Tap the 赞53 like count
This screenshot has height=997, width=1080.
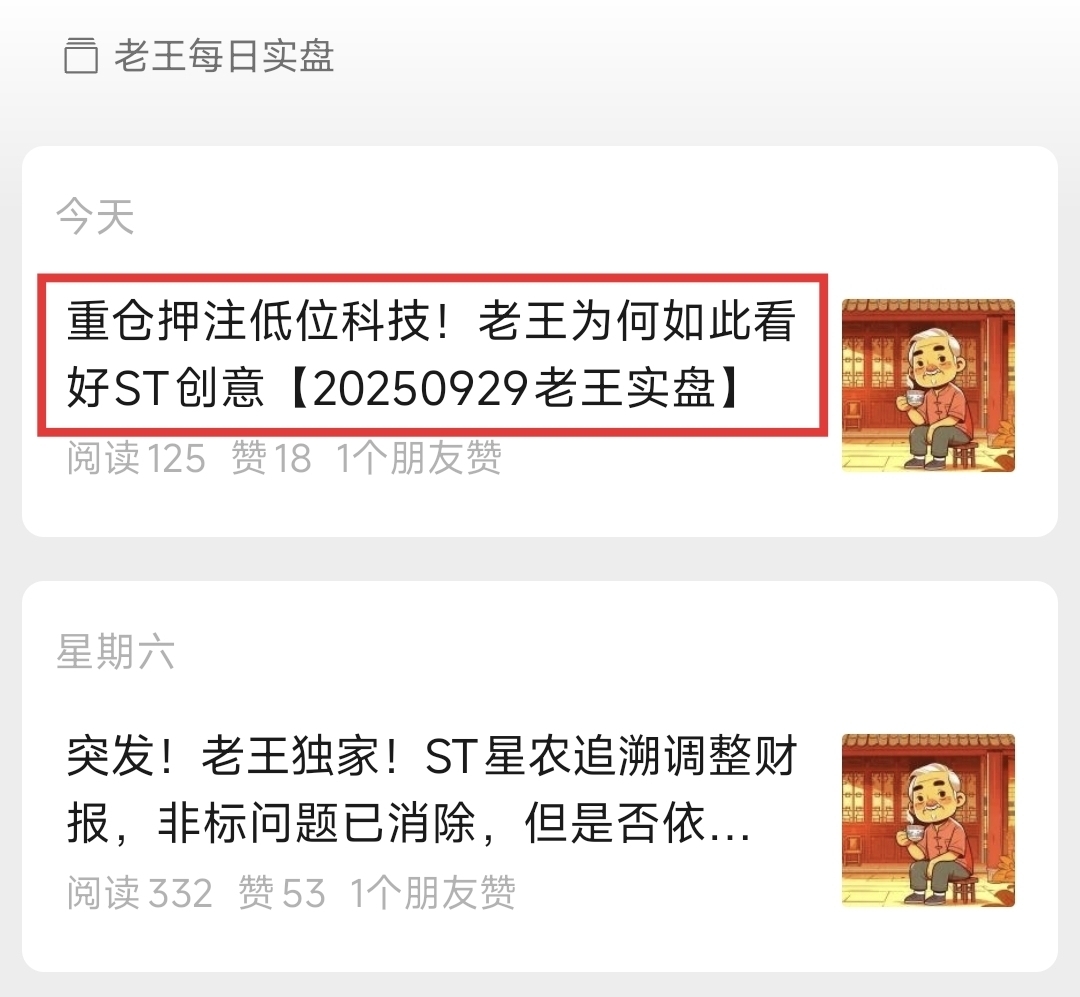282,892
